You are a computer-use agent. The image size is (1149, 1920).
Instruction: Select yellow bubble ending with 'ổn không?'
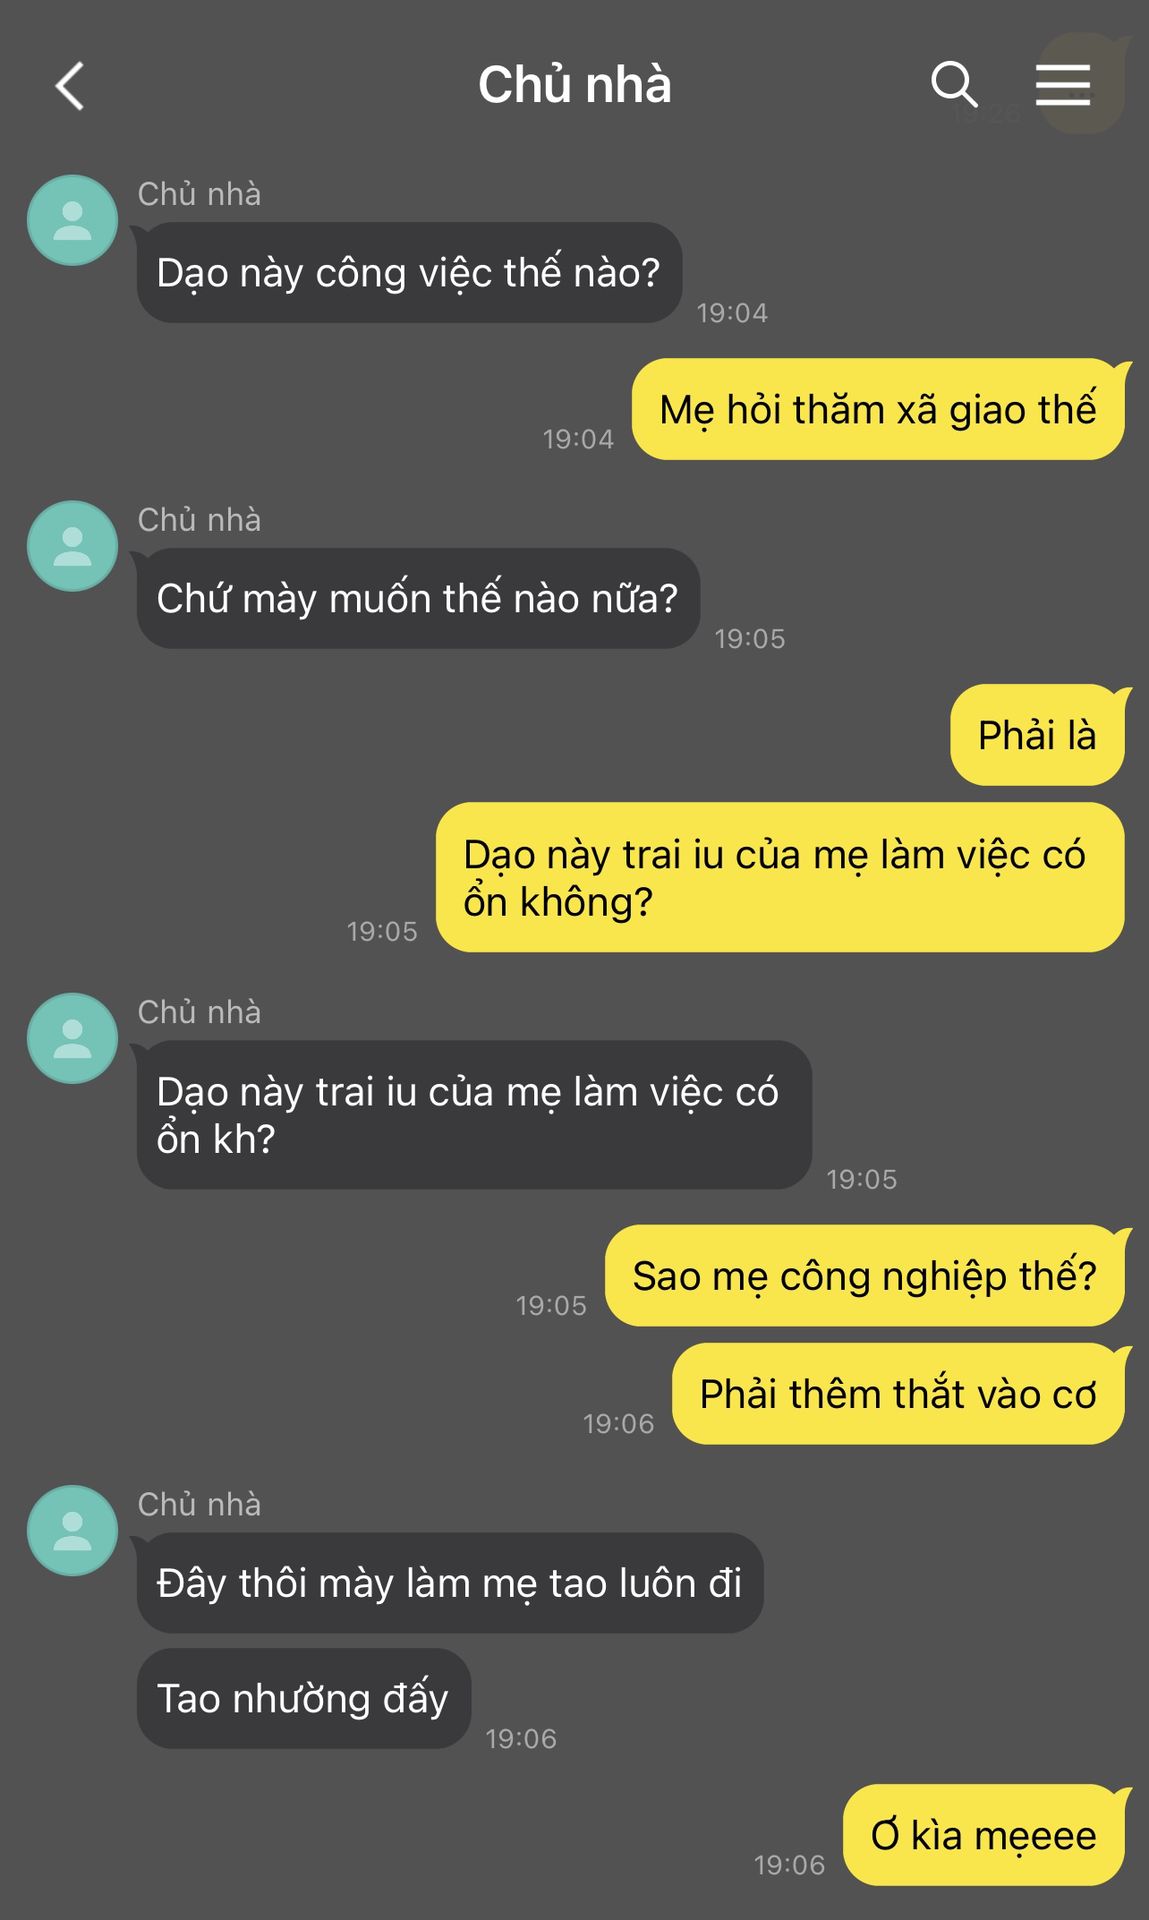780,877
